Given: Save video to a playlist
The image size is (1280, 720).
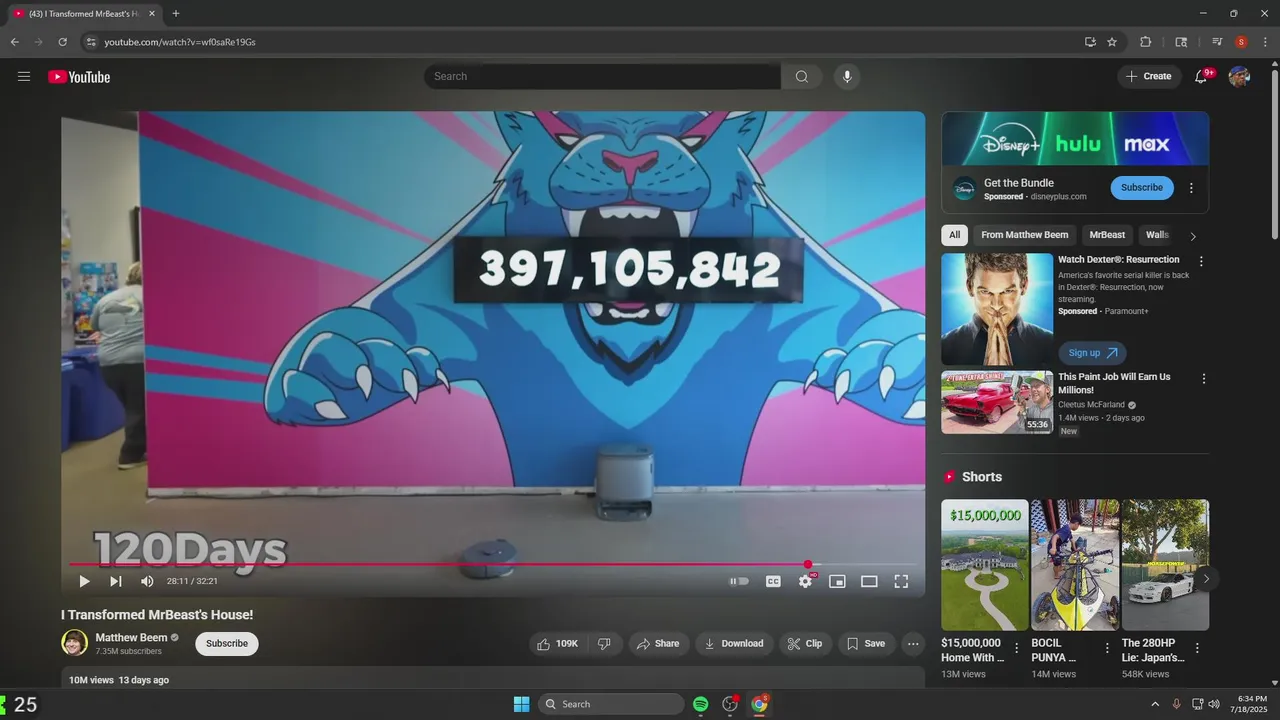Looking at the screenshot, I should tap(866, 644).
